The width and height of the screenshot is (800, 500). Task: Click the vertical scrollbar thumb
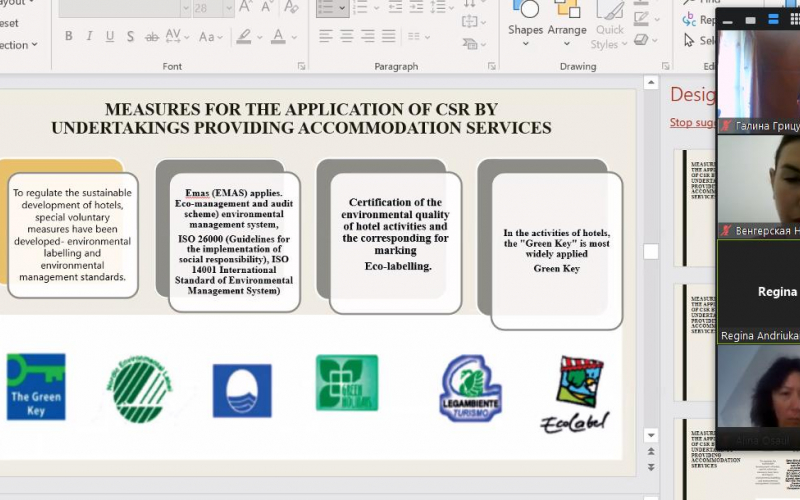651,252
